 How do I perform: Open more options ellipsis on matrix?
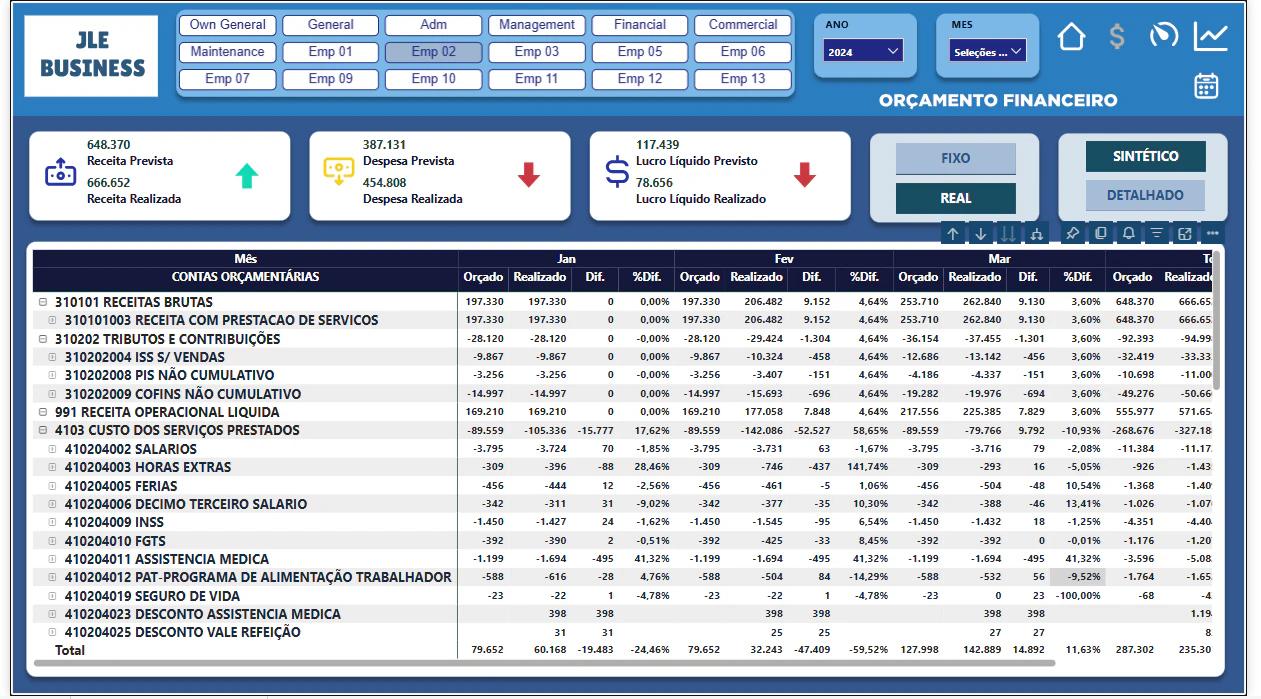[x=1213, y=233]
